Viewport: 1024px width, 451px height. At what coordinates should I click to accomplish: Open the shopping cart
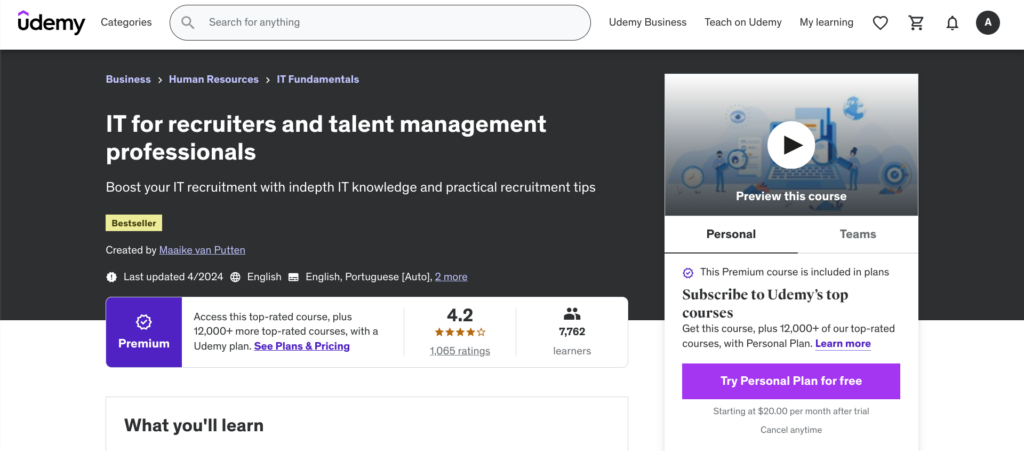click(x=916, y=22)
